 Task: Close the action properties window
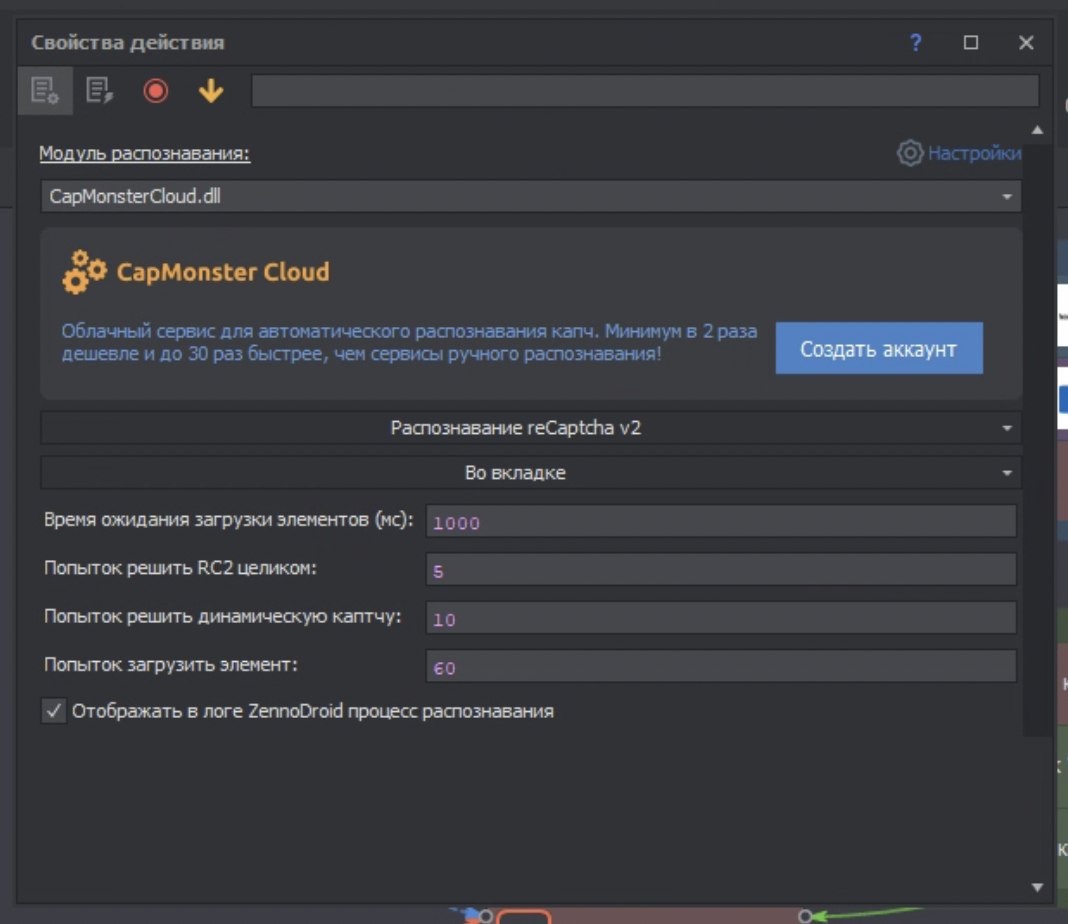pyautogui.click(x=1026, y=42)
